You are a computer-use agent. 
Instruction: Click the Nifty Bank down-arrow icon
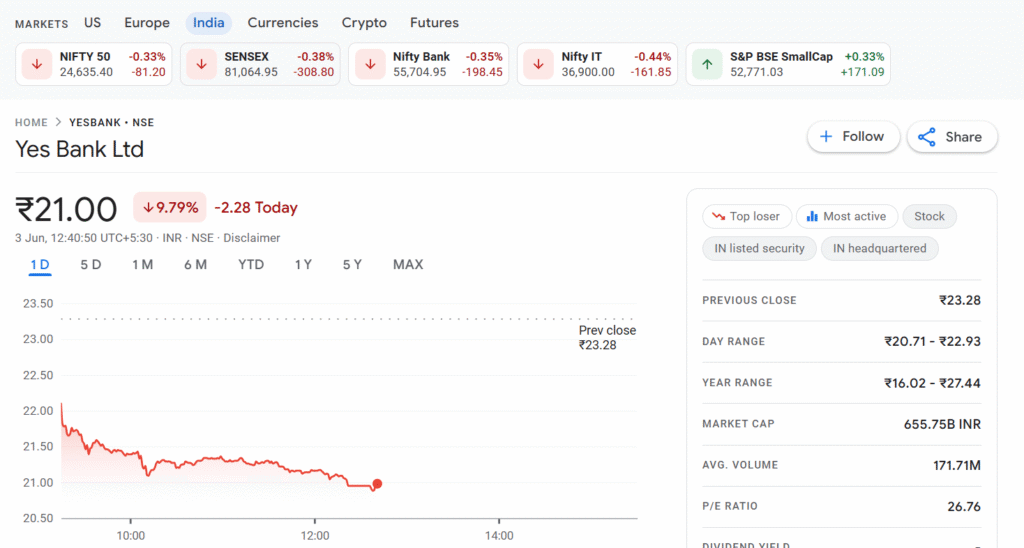click(x=370, y=65)
